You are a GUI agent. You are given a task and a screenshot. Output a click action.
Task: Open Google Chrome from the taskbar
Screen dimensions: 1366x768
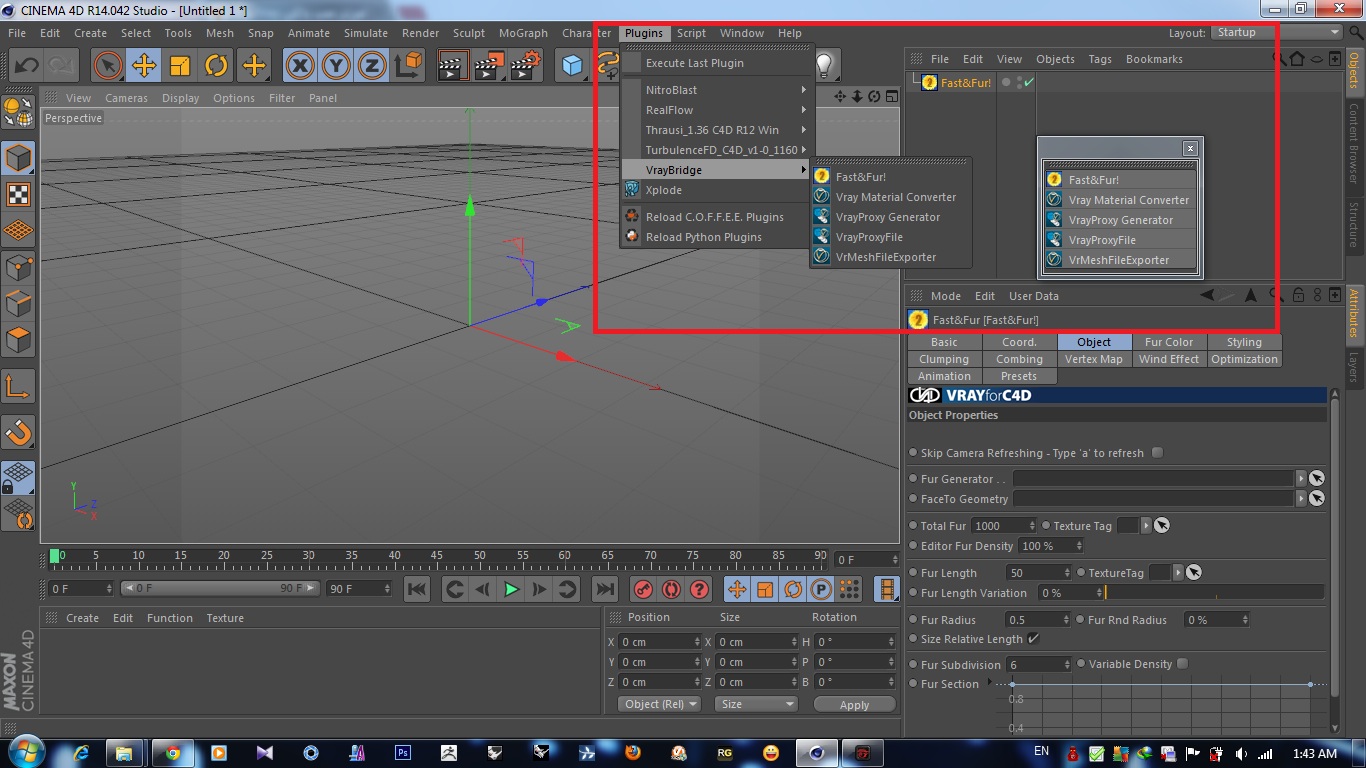[172, 753]
